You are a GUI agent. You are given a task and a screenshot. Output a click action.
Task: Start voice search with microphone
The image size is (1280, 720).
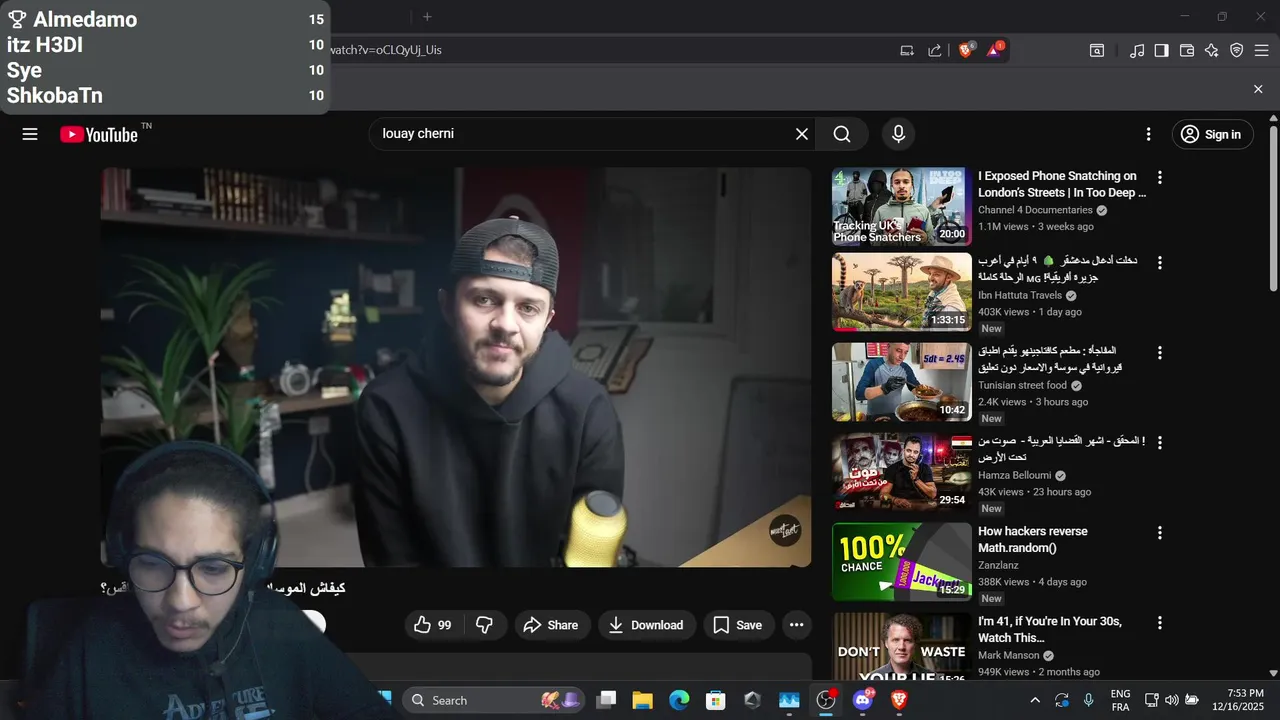(x=898, y=134)
